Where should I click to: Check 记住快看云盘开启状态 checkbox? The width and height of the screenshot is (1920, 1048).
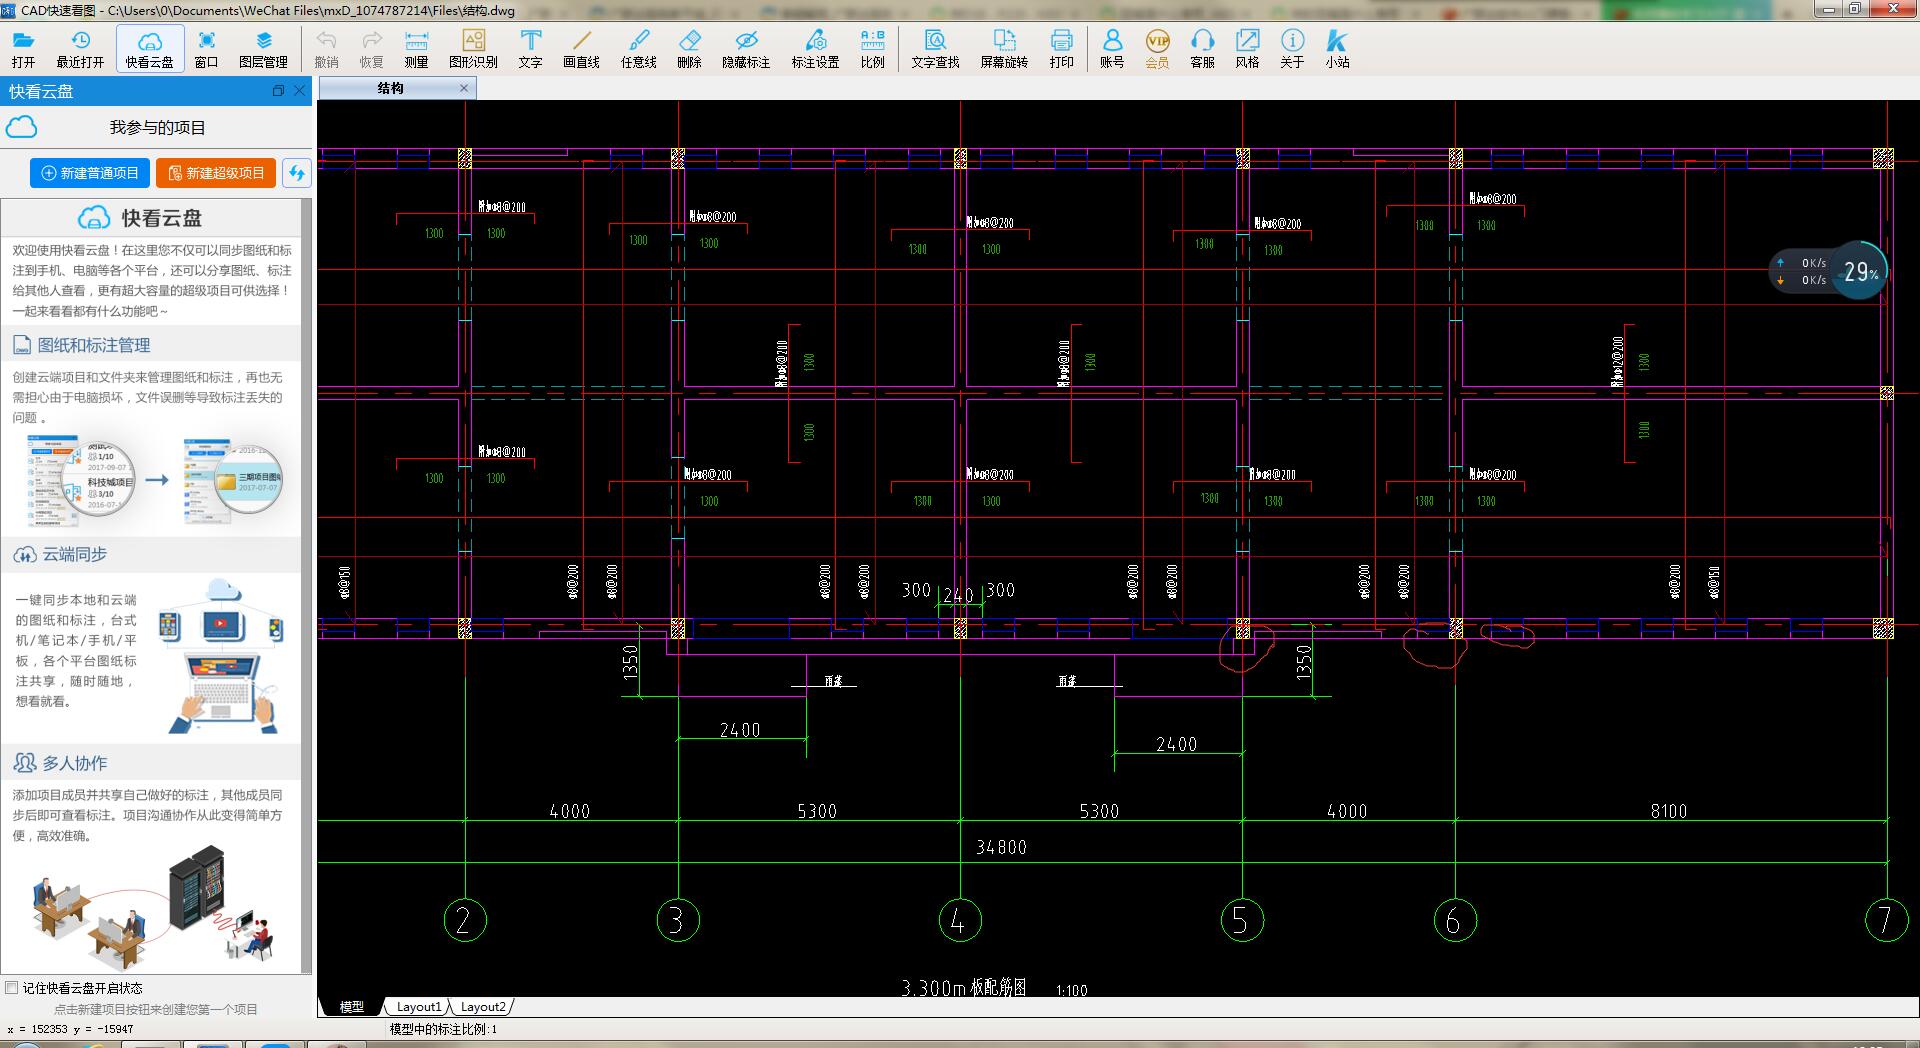click(x=12, y=988)
